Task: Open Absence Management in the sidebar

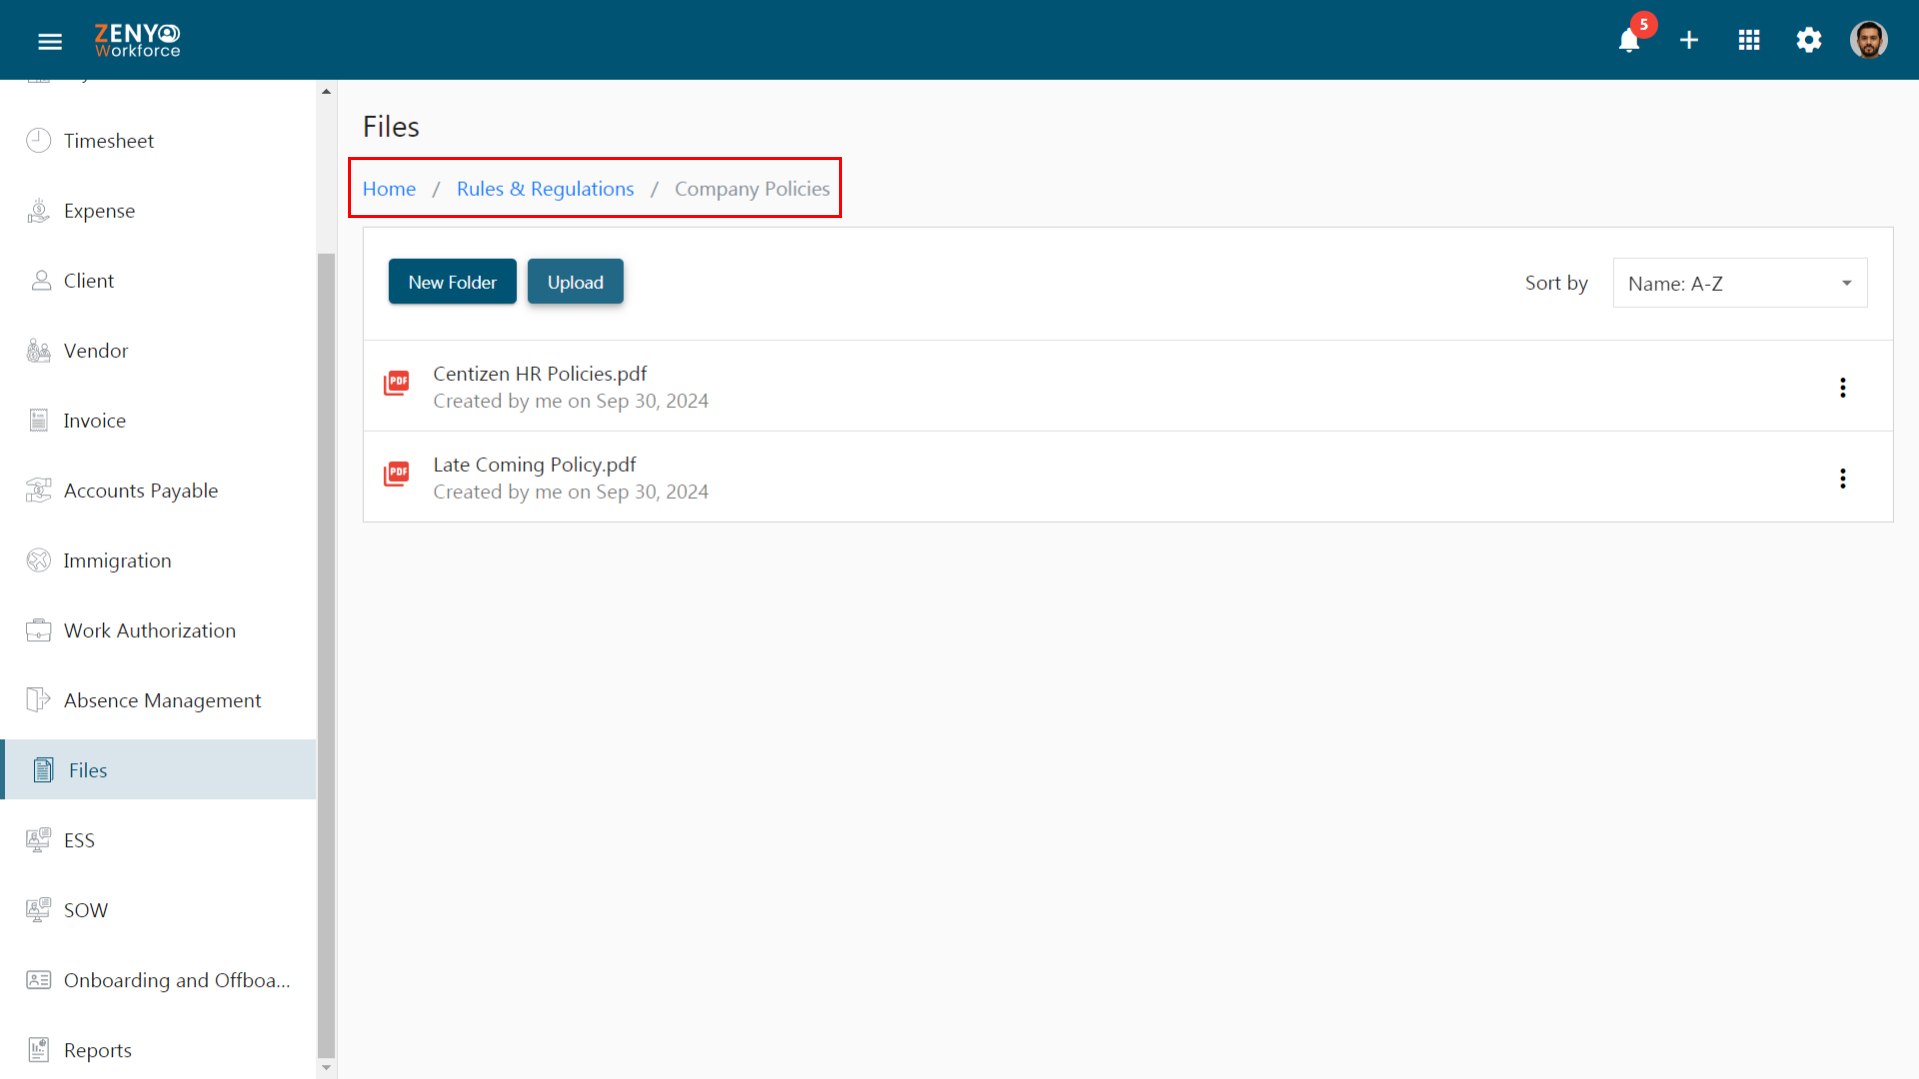Action: pos(162,701)
